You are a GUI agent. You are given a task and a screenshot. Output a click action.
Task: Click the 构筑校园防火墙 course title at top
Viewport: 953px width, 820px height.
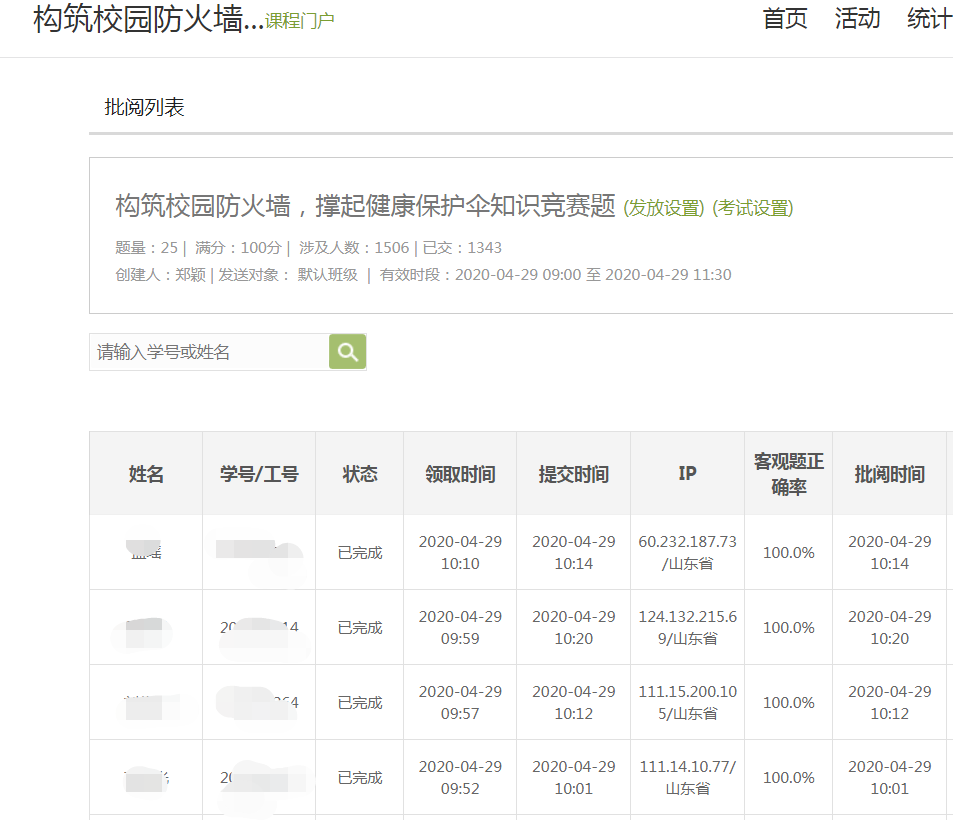(148, 20)
